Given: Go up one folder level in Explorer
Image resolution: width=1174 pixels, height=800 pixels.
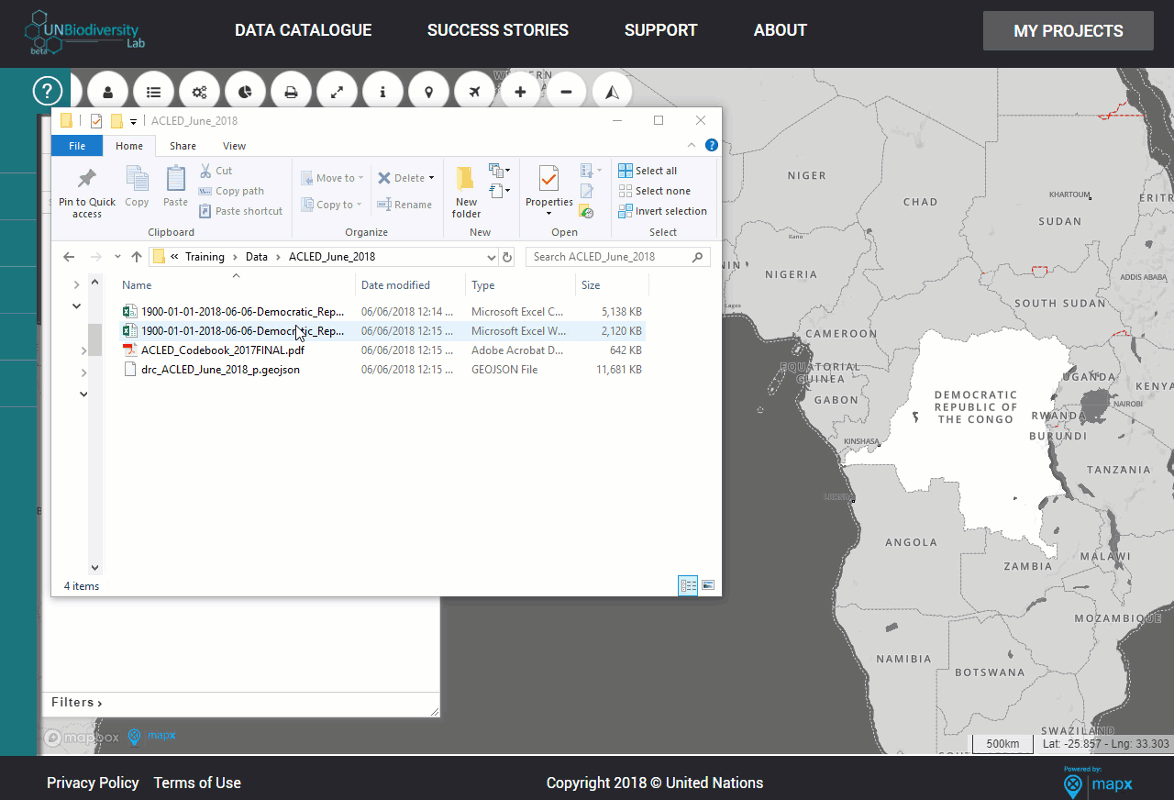Looking at the screenshot, I should pyautogui.click(x=136, y=257).
